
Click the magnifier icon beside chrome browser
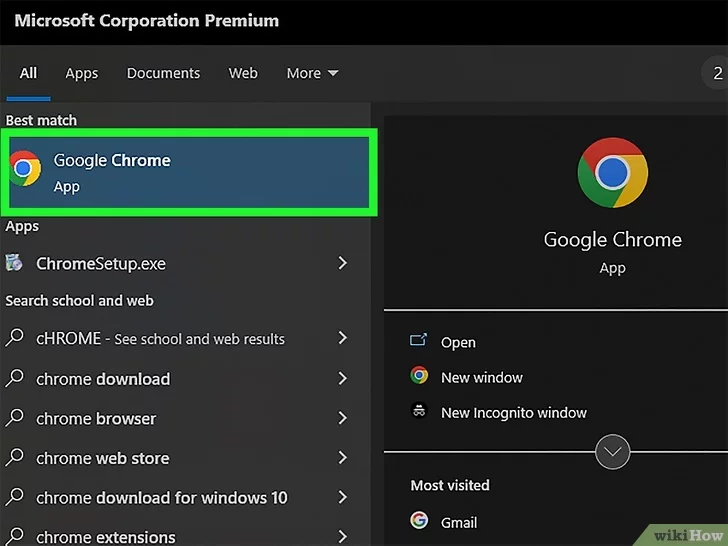(x=14, y=417)
